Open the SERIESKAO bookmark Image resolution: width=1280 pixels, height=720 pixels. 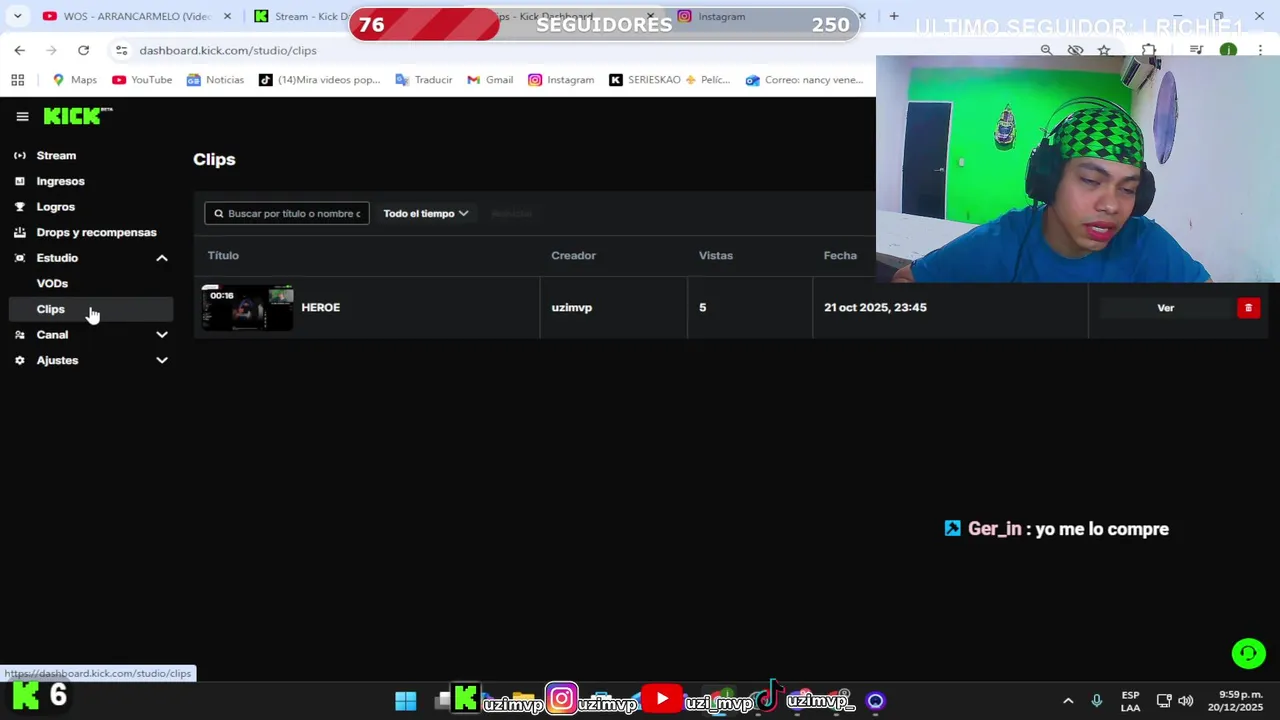670,80
